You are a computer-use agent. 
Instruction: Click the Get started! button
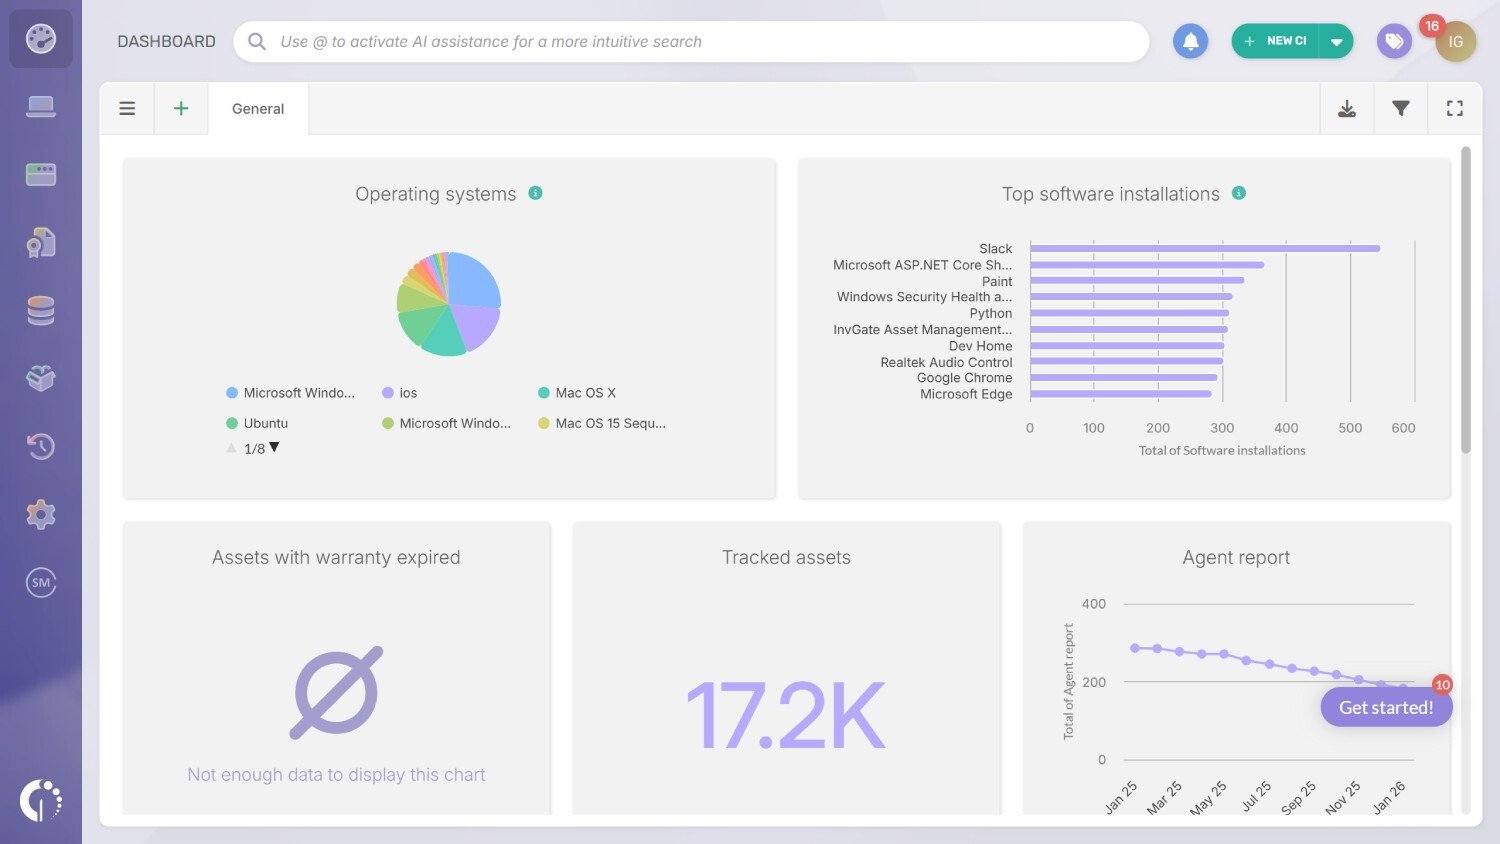tap(1386, 707)
